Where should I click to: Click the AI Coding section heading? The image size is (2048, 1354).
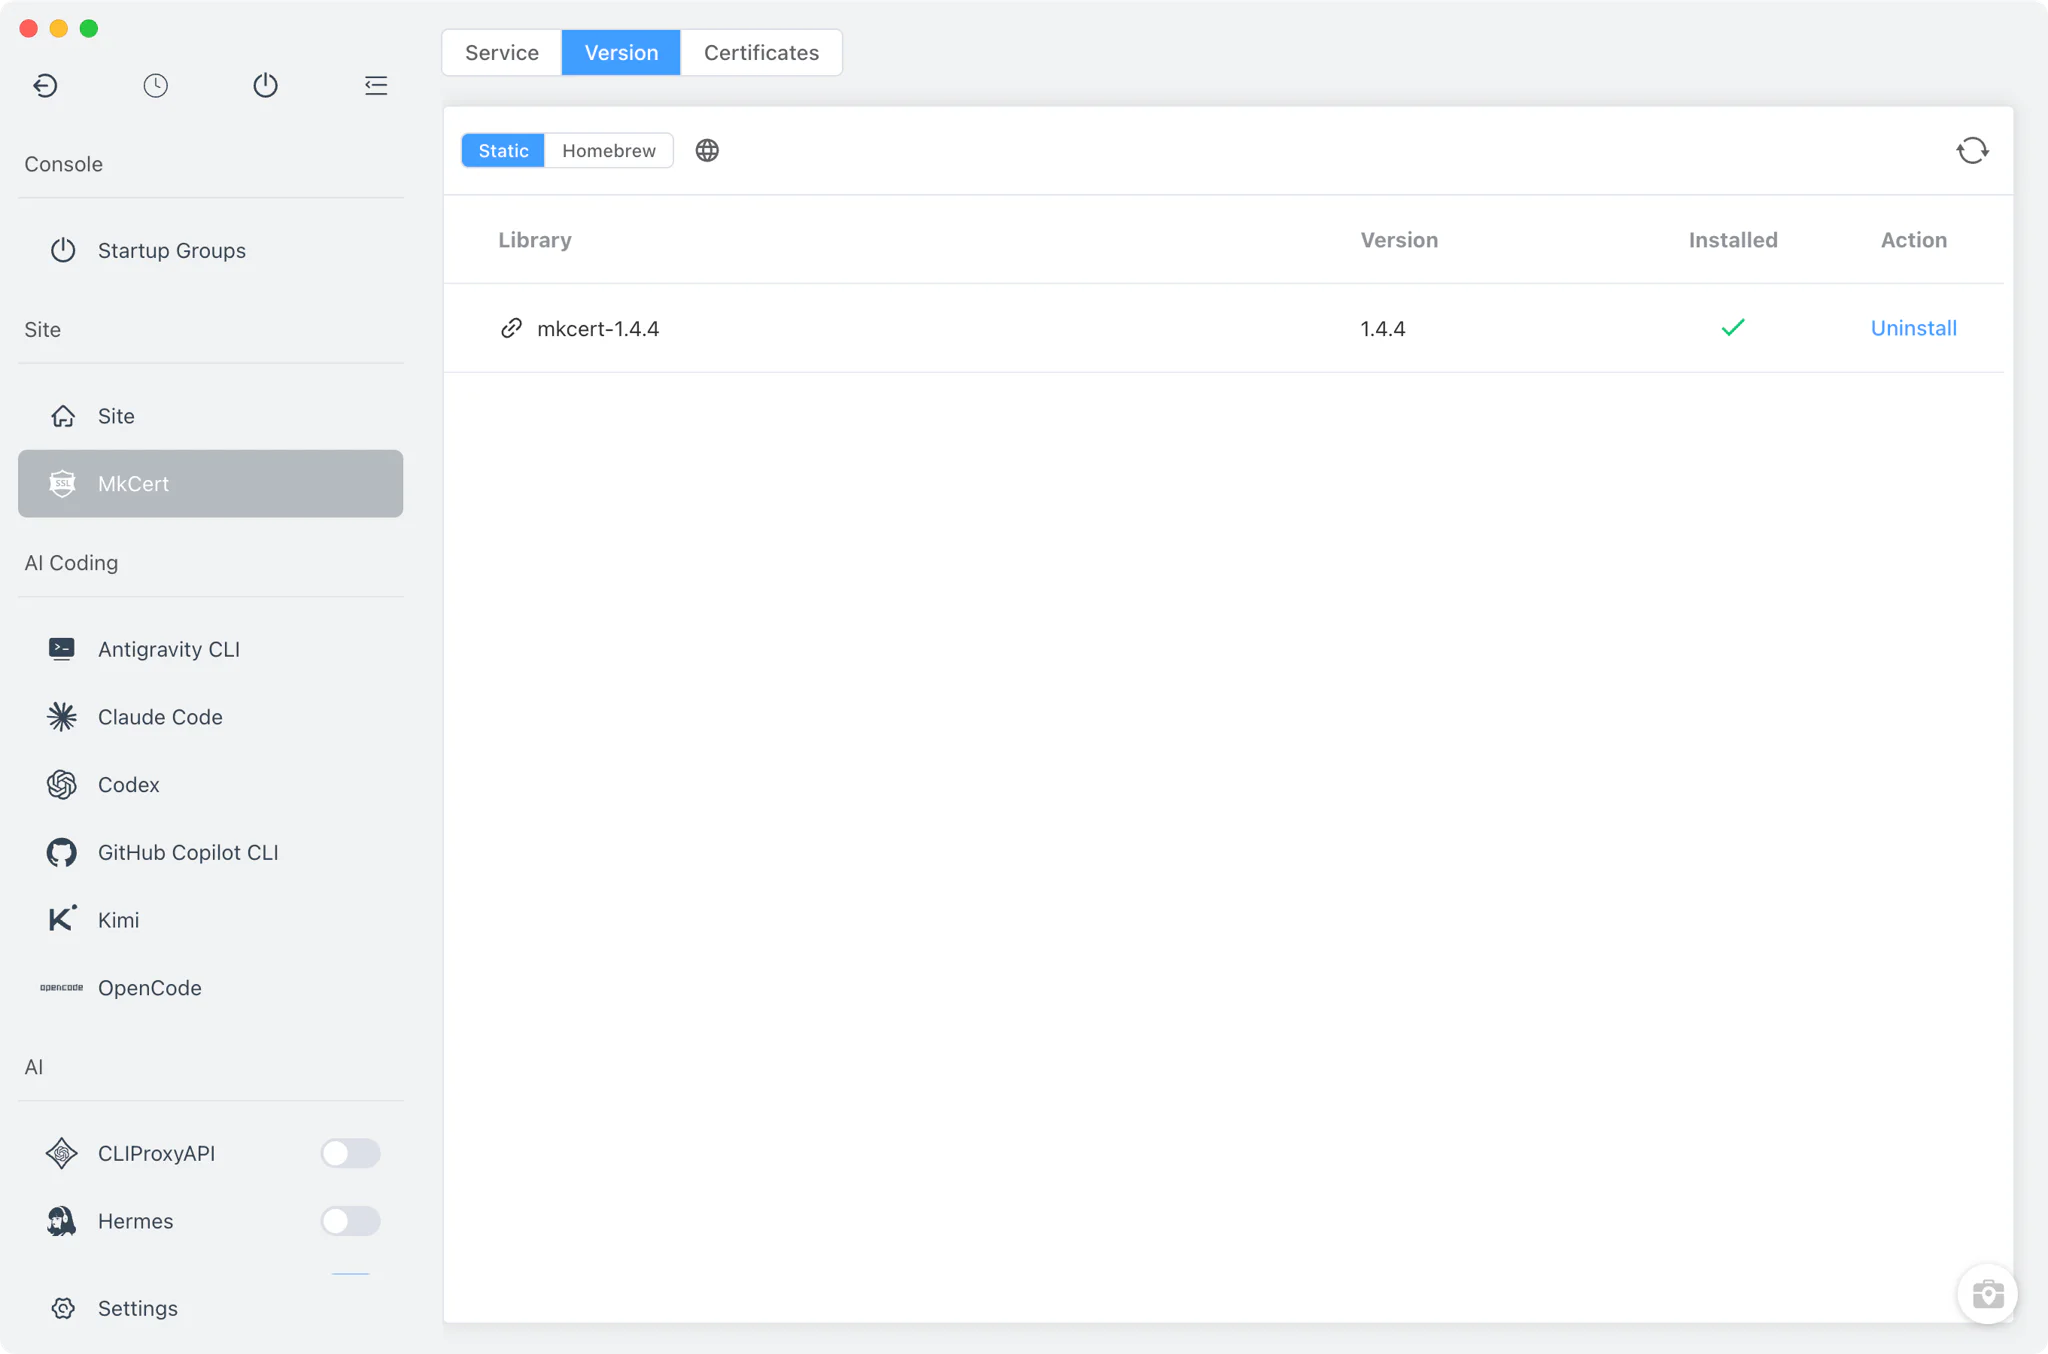pyautogui.click(x=71, y=563)
